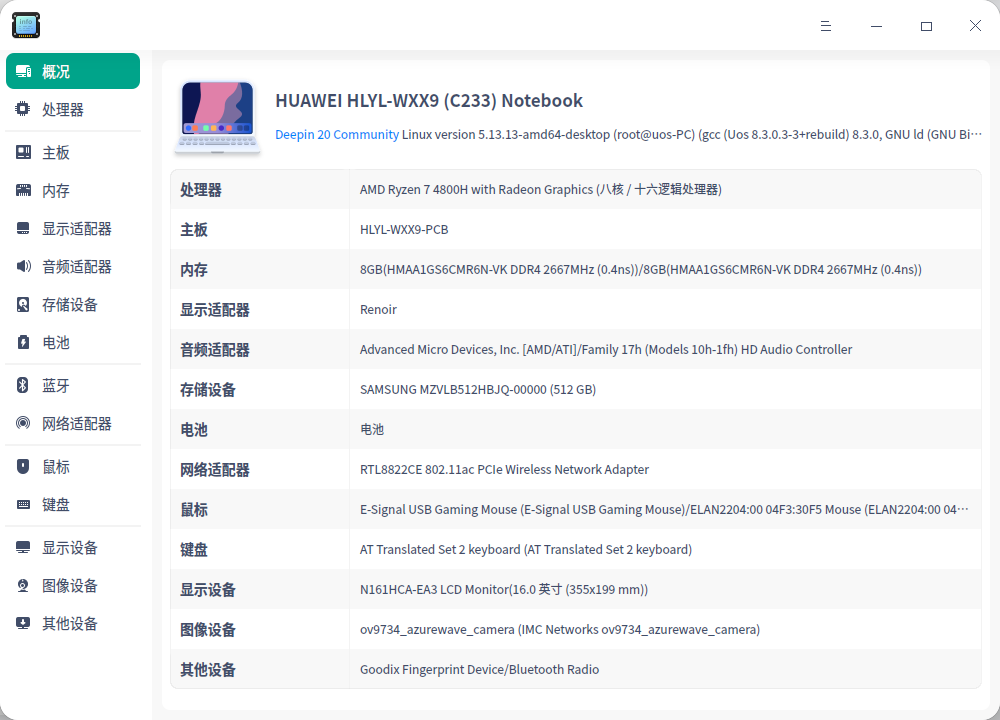Click the 显示适配器 row header in table
This screenshot has width=1000, height=720.
click(x=214, y=310)
